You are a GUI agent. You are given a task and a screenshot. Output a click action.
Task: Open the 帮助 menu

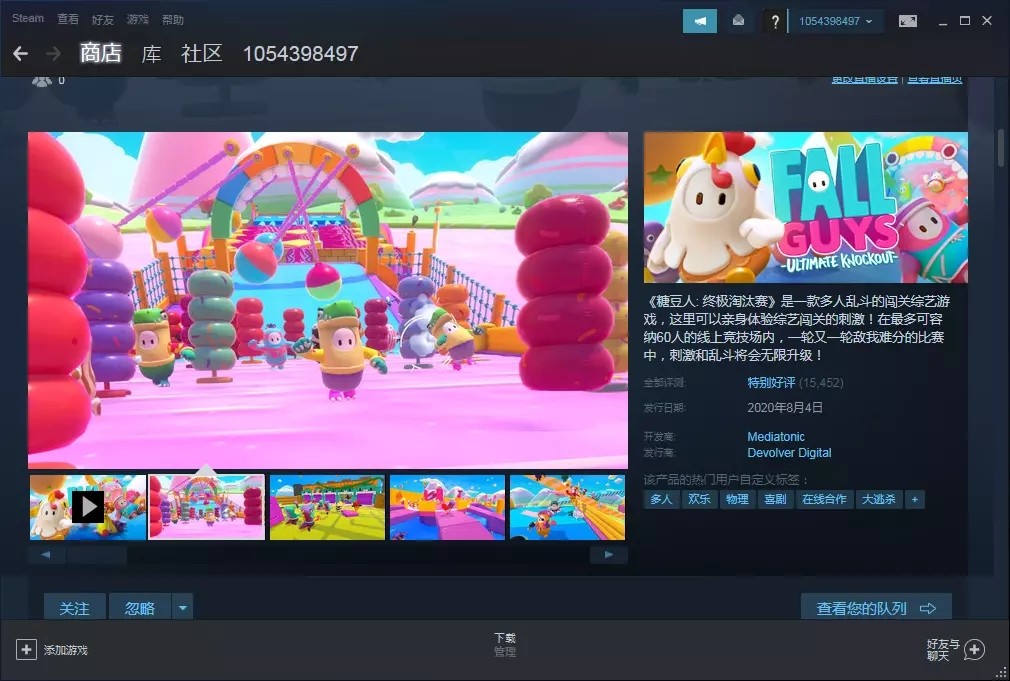[x=173, y=19]
